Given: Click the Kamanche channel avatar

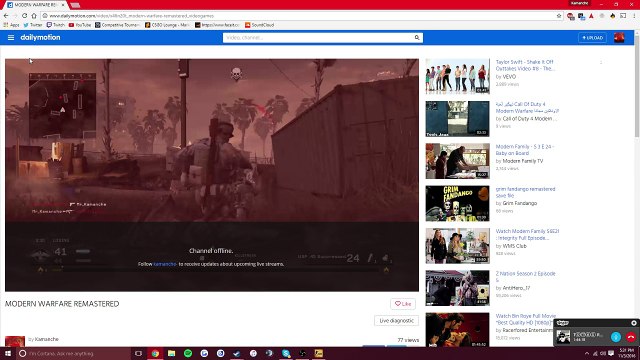Looking at the screenshot, I should 15,341.
